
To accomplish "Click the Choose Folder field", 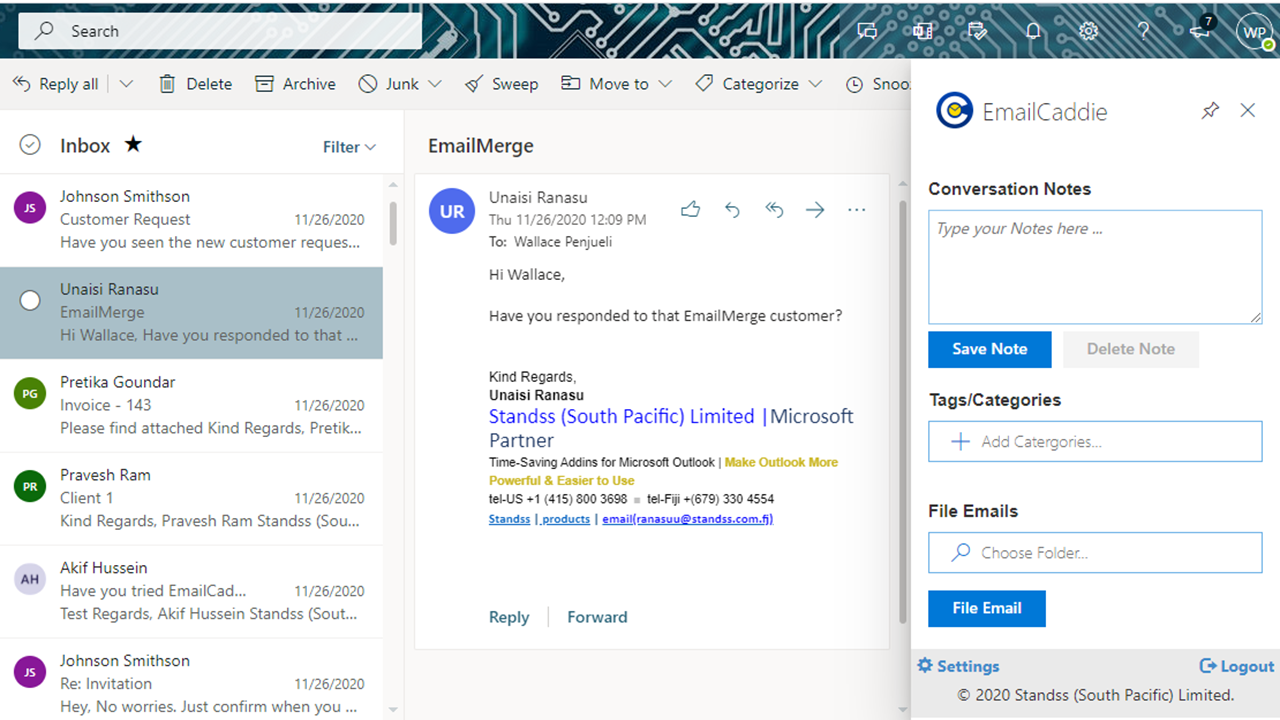I will point(1095,552).
